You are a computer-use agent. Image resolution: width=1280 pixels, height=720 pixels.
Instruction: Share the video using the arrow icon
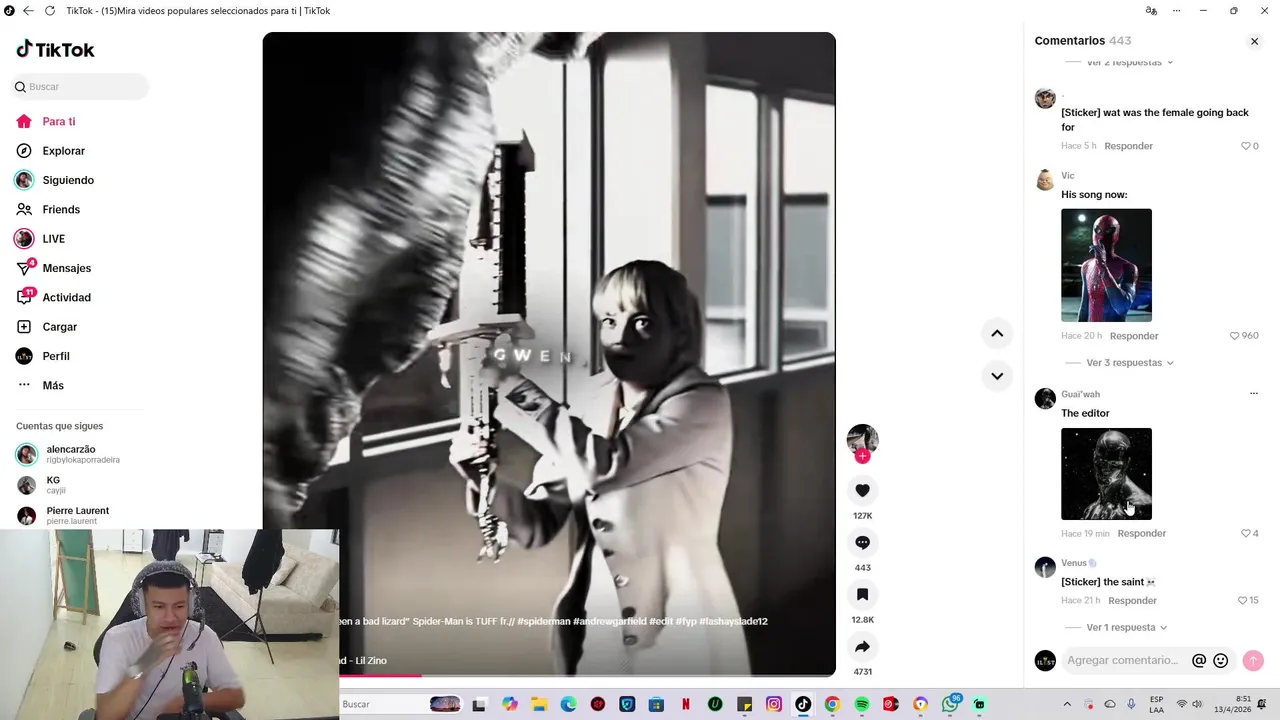pyautogui.click(x=862, y=646)
